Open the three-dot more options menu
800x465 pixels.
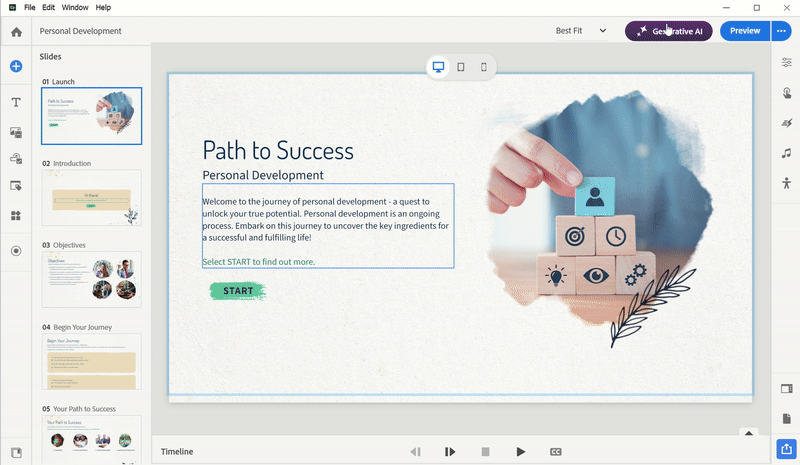tap(784, 31)
